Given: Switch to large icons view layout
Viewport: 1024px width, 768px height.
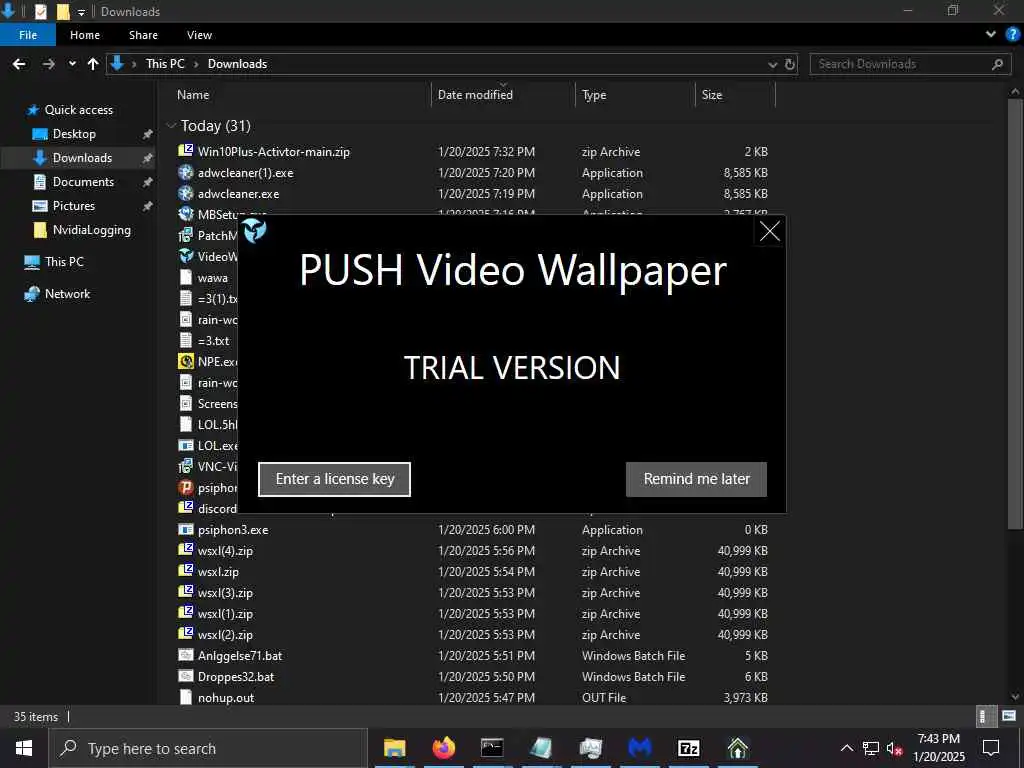Looking at the screenshot, I should click(1008, 716).
